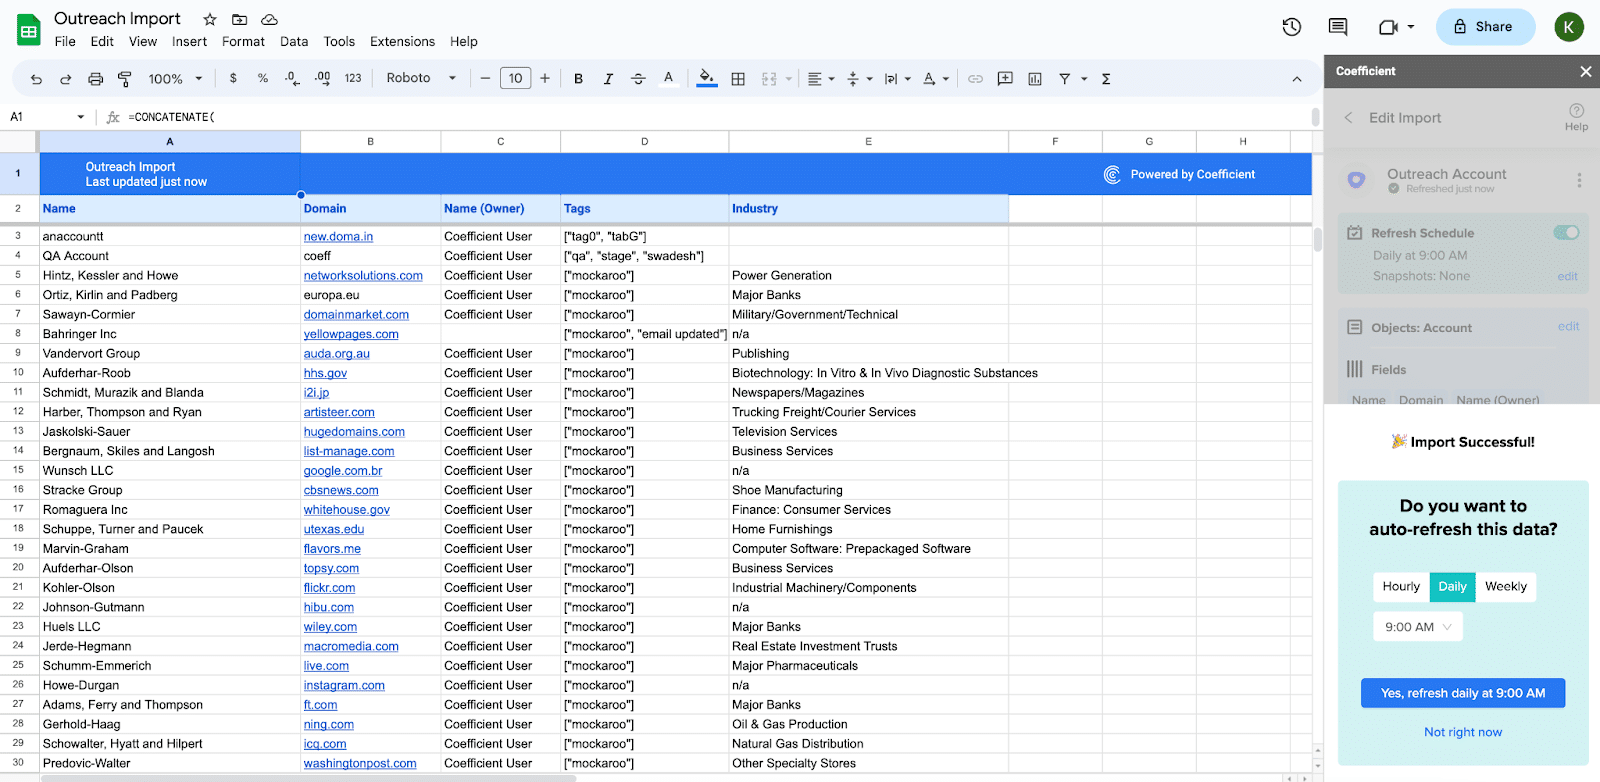The image size is (1600, 782).
Task: Open the File menu
Action: point(65,42)
